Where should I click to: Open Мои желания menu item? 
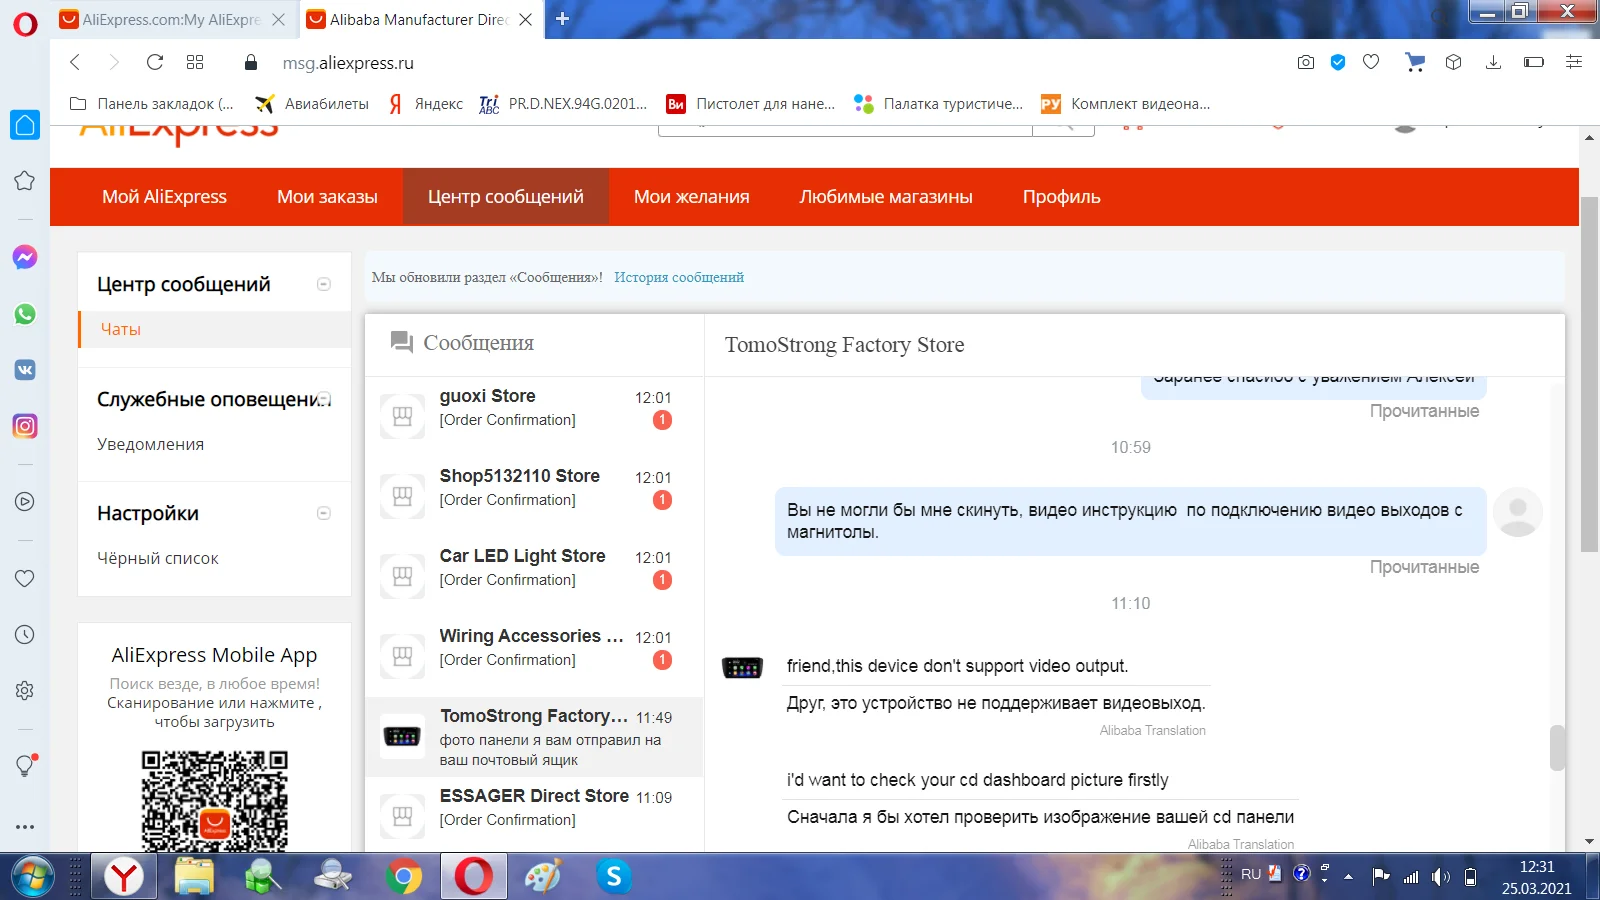pos(692,197)
